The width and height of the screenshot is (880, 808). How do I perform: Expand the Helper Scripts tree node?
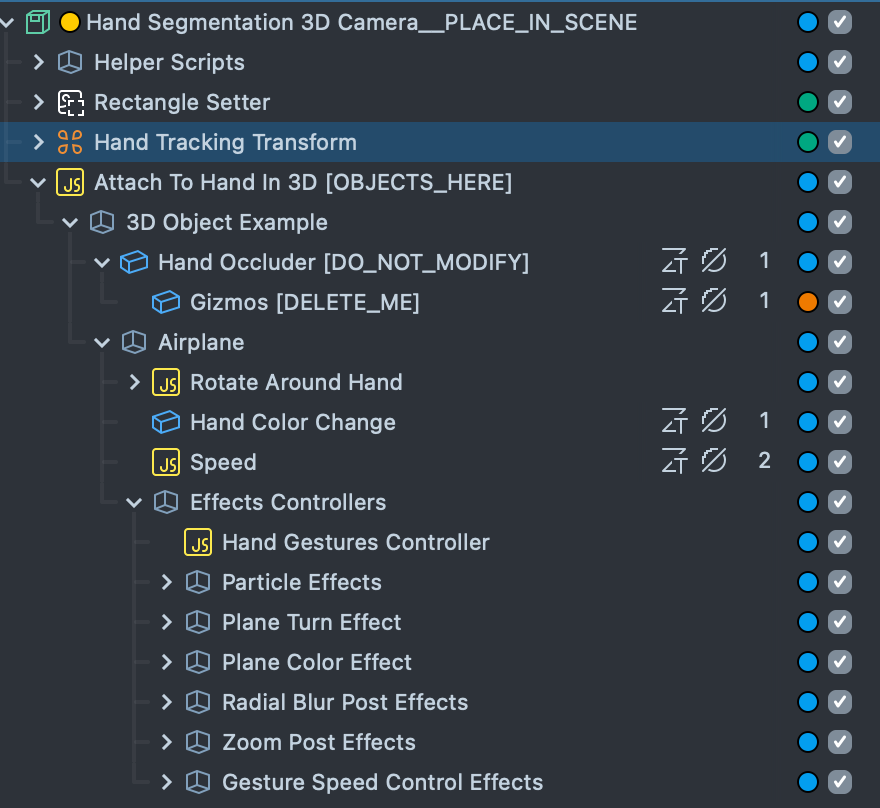tap(39, 62)
